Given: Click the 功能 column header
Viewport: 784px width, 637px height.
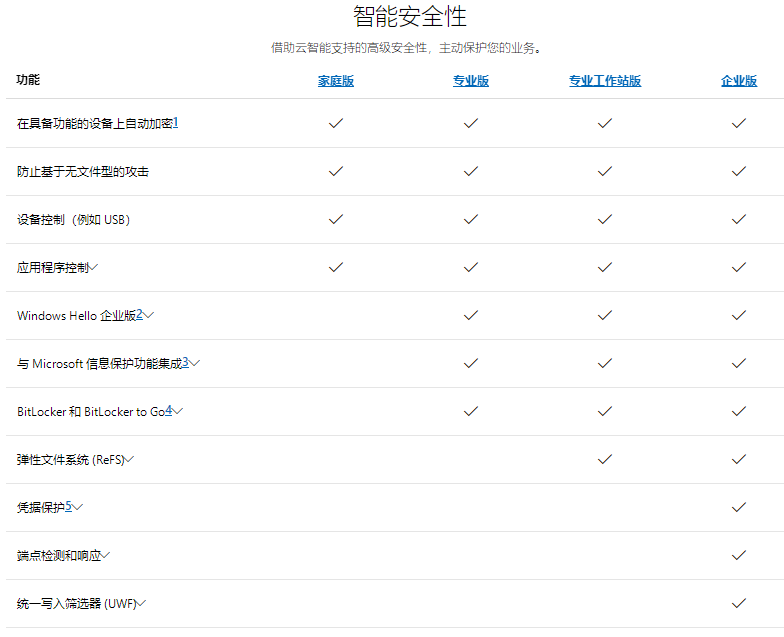Looking at the screenshot, I should coord(28,80).
